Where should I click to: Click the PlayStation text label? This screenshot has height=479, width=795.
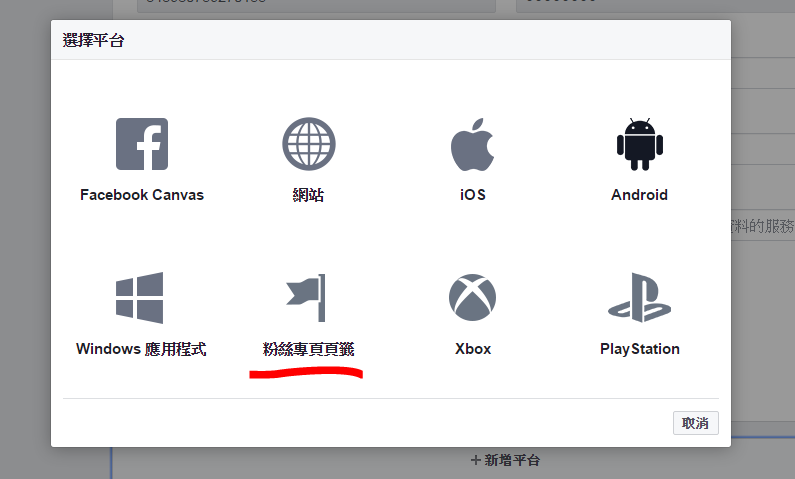(x=639, y=349)
